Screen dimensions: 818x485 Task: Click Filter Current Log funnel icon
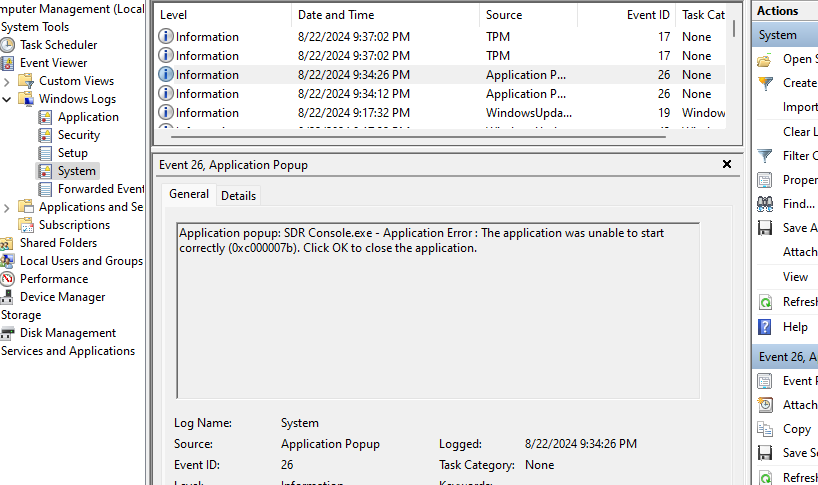pyautogui.click(x=765, y=156)
